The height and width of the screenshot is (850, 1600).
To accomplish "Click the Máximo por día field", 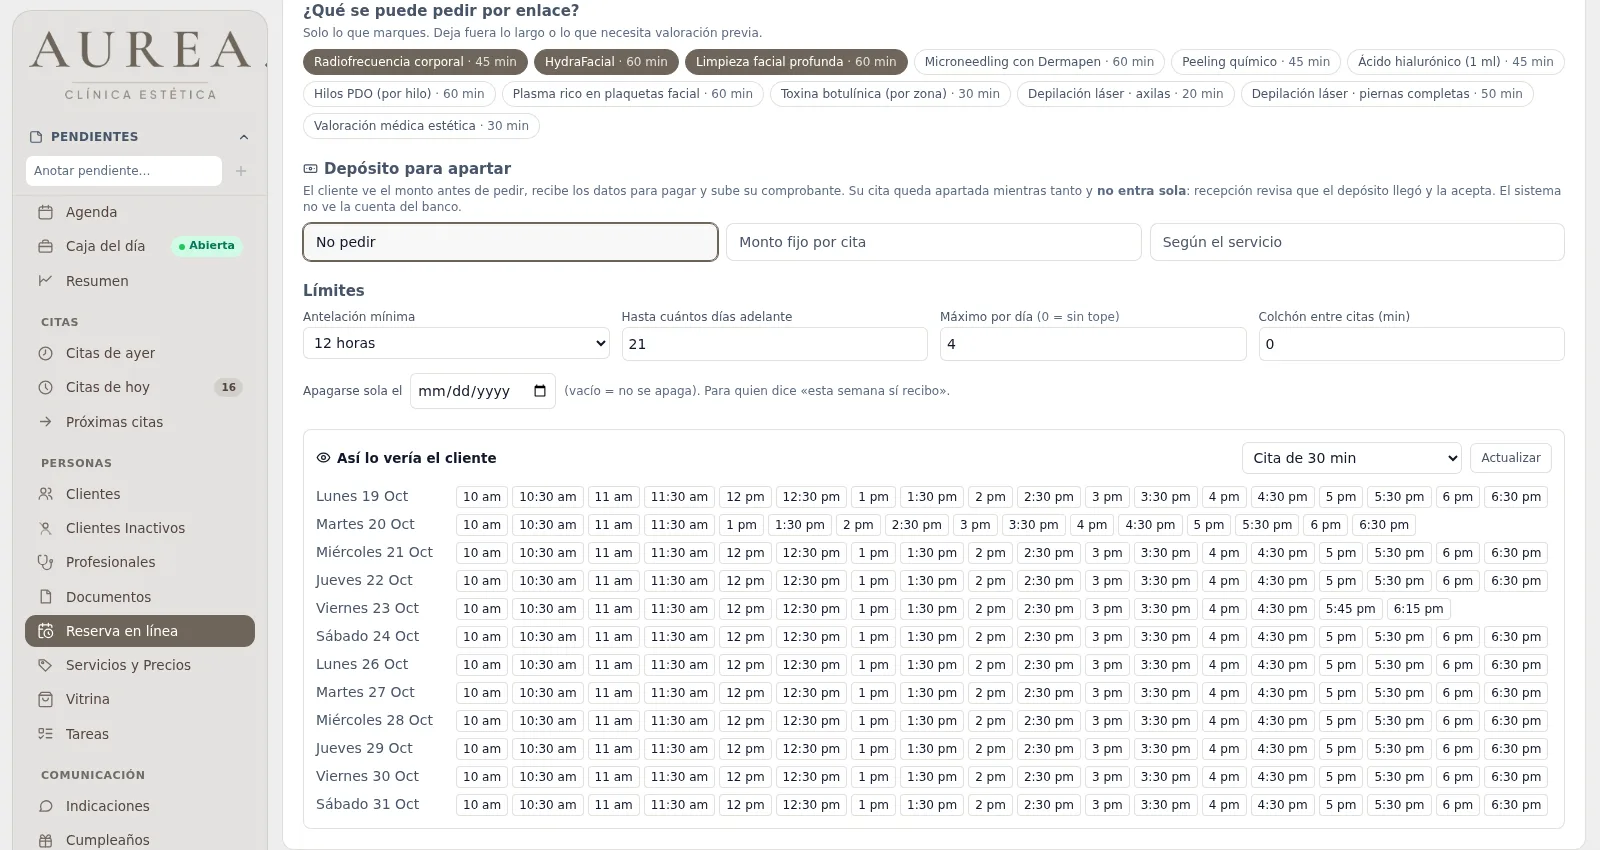I will [1093, 344].
